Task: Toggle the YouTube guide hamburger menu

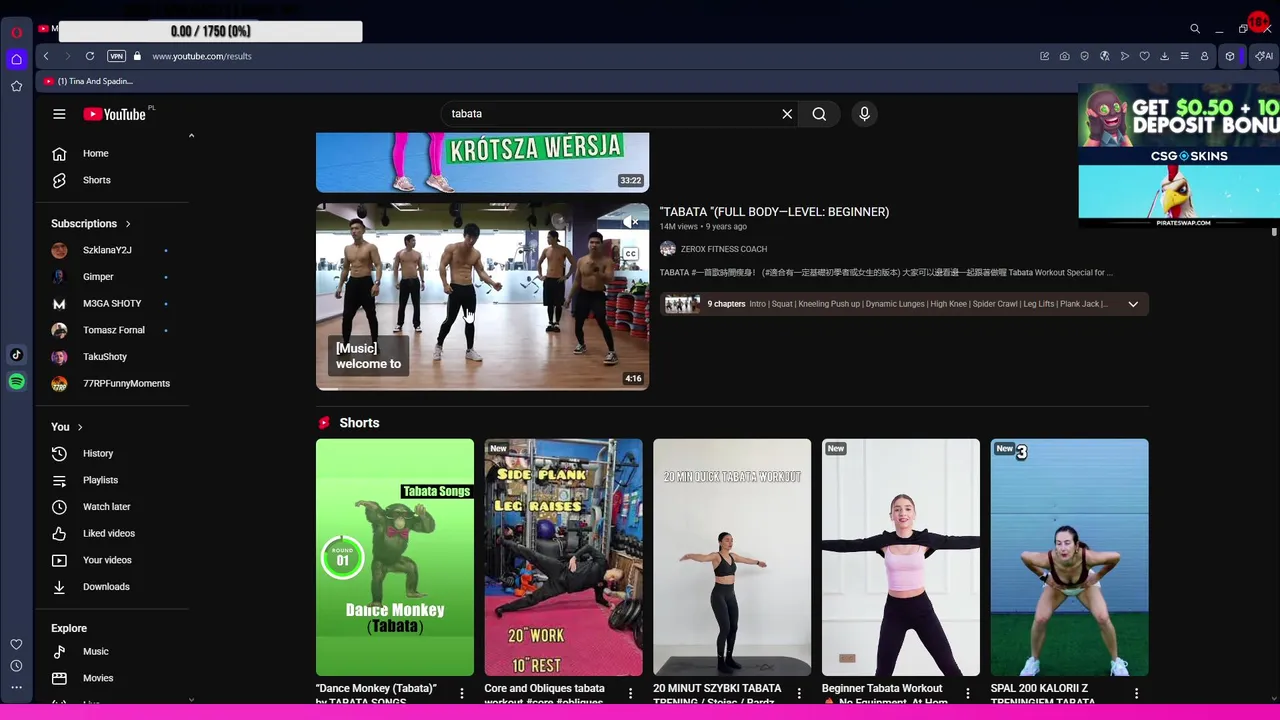Action: (59, 114)
